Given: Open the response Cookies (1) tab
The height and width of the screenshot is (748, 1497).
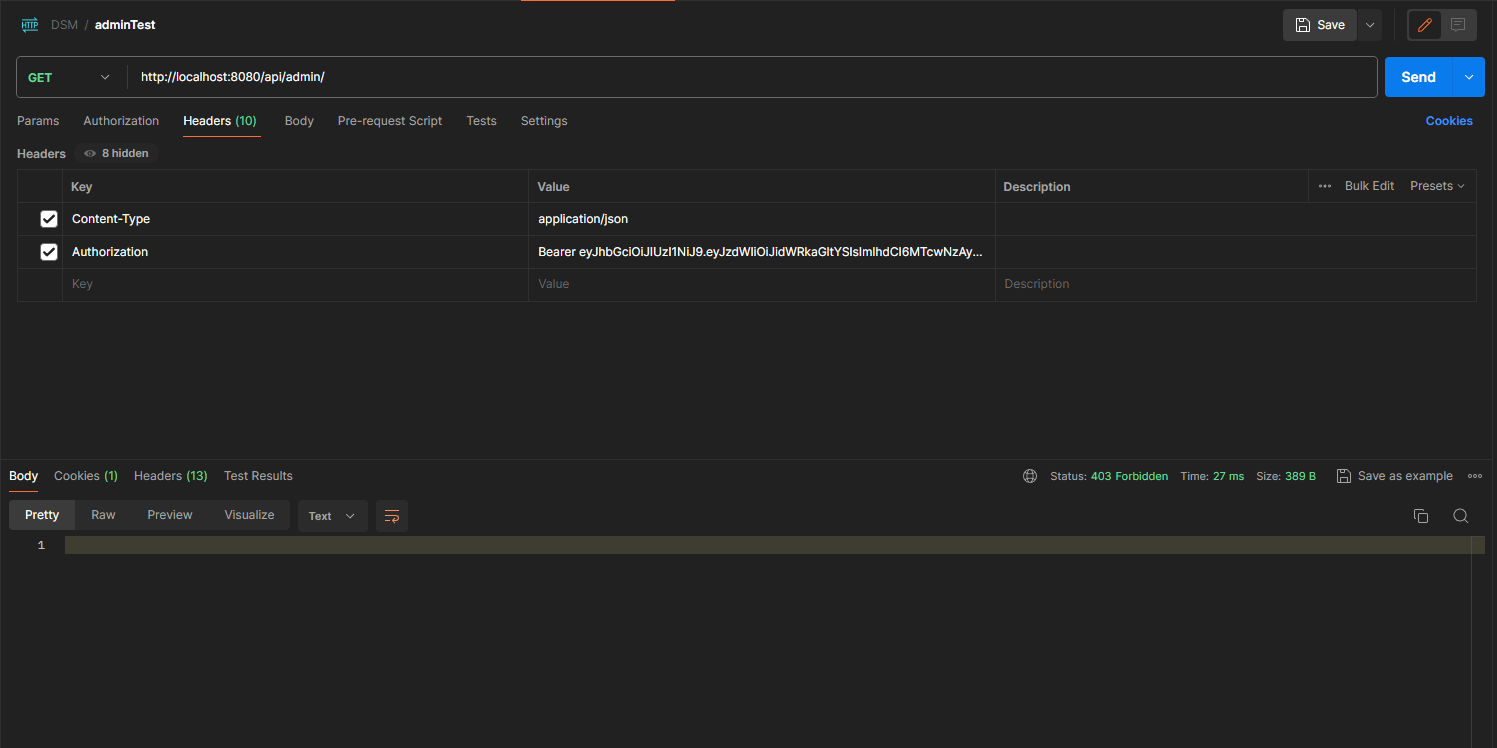Looking at the screenshot, I should click(x=86, y=476).
